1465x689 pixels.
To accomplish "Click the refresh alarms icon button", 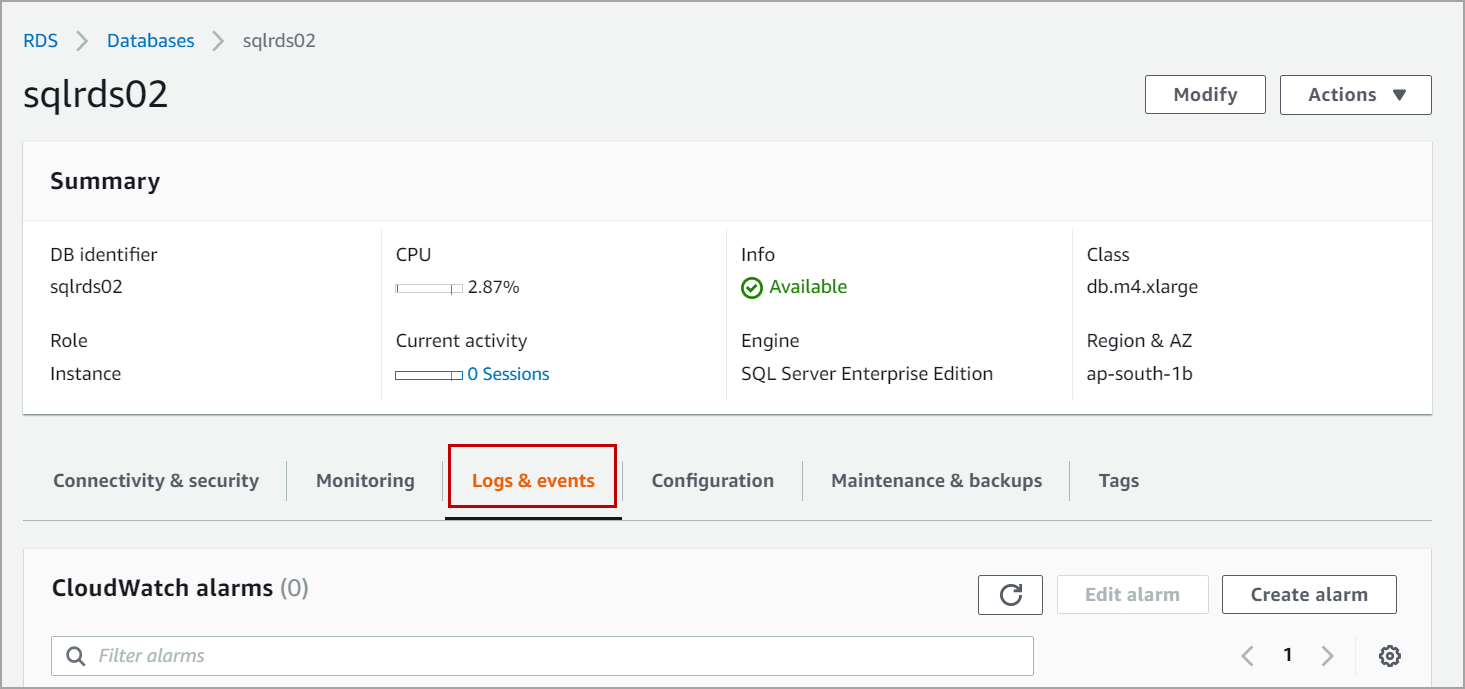I will (1010, 595).
